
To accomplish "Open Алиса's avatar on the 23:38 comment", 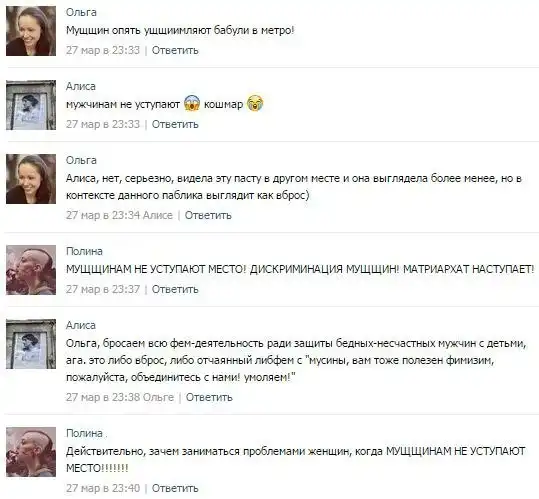I will click(x=31, y=344).
